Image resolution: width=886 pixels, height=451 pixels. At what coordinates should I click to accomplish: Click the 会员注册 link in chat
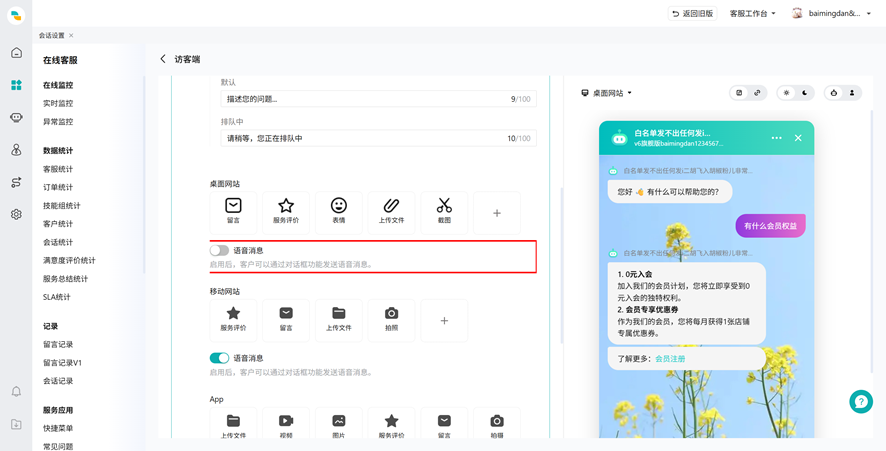[x=670, y=358]
